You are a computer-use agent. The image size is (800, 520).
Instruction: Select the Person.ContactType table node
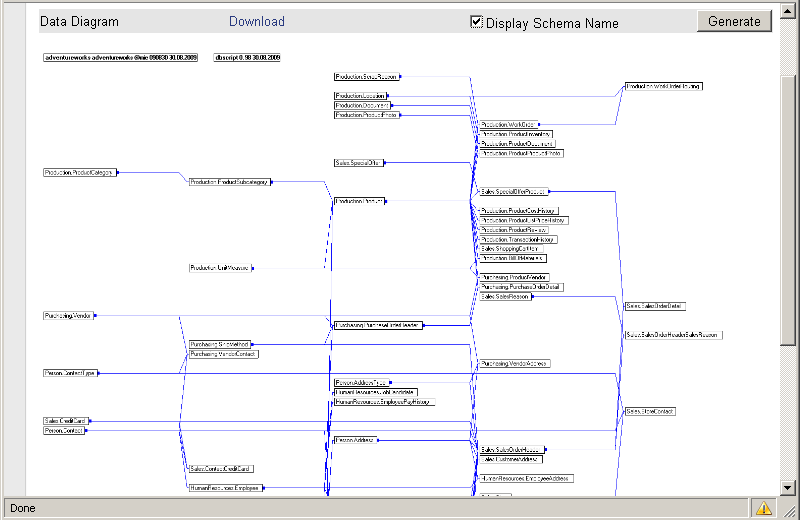[x=70, y=373]
